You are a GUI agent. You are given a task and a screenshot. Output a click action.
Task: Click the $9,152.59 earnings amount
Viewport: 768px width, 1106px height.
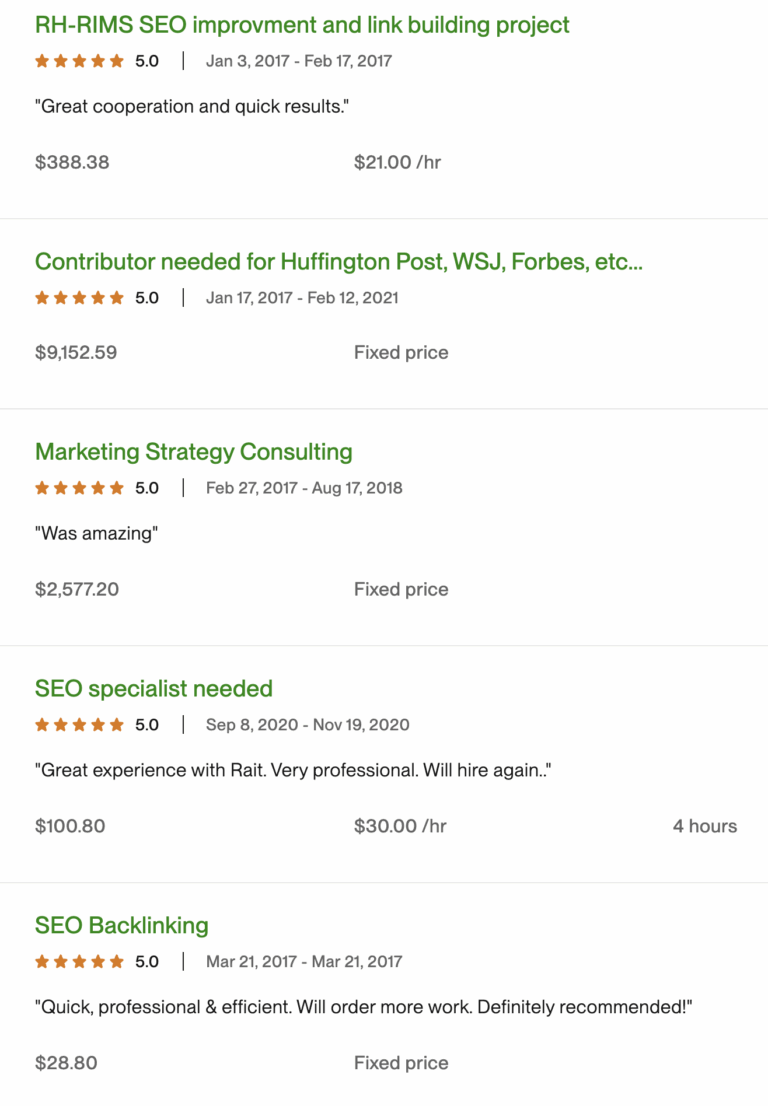[75, 353]
